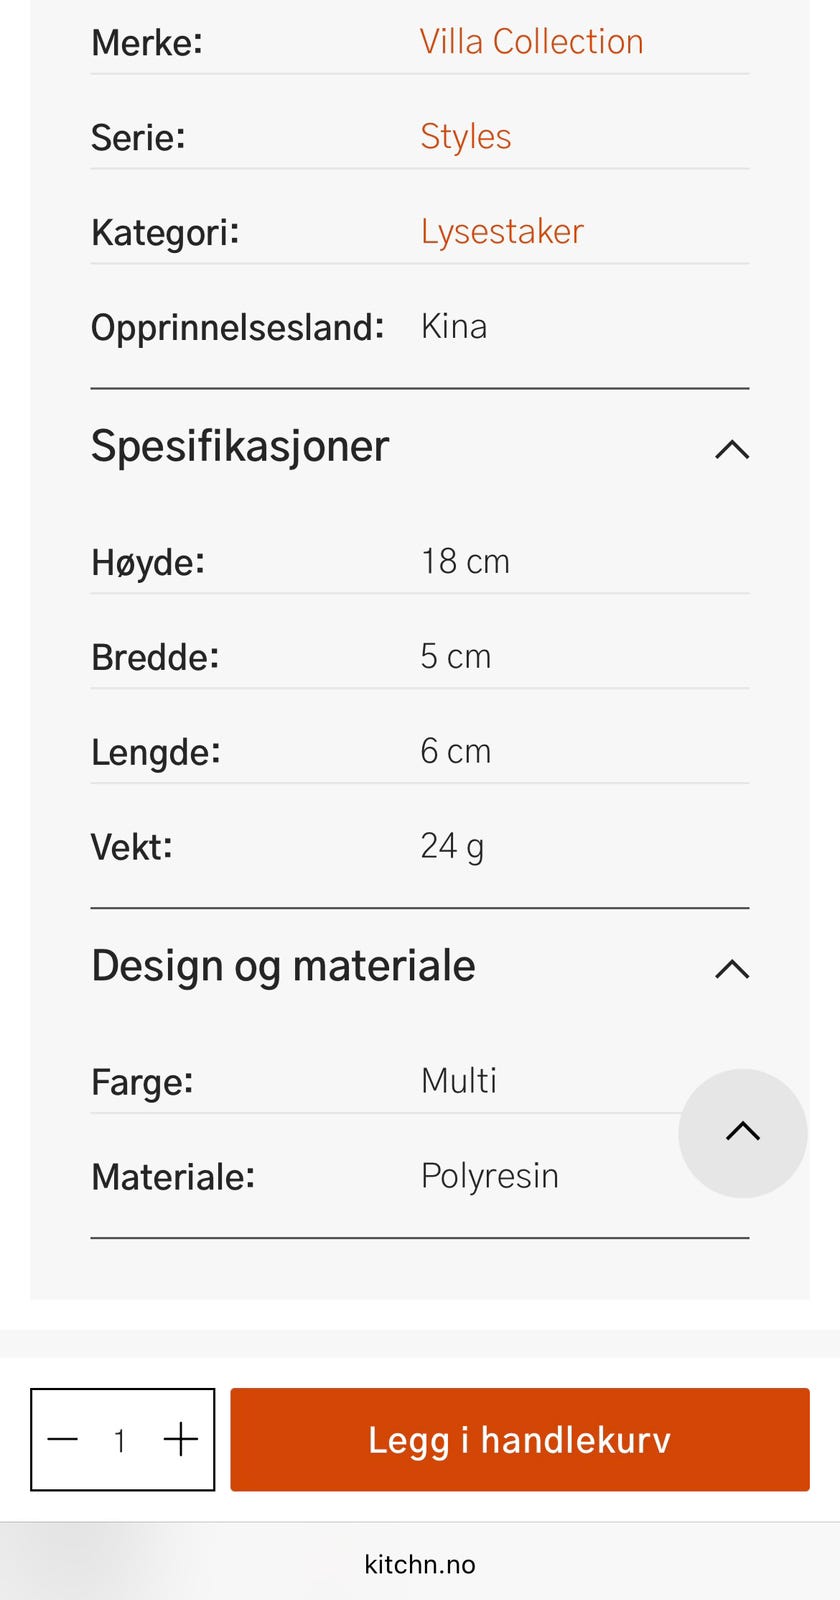This screenshot has width=840, height=1600.
Task: Open the Villa Collection brand link
Action: [531, 42]
